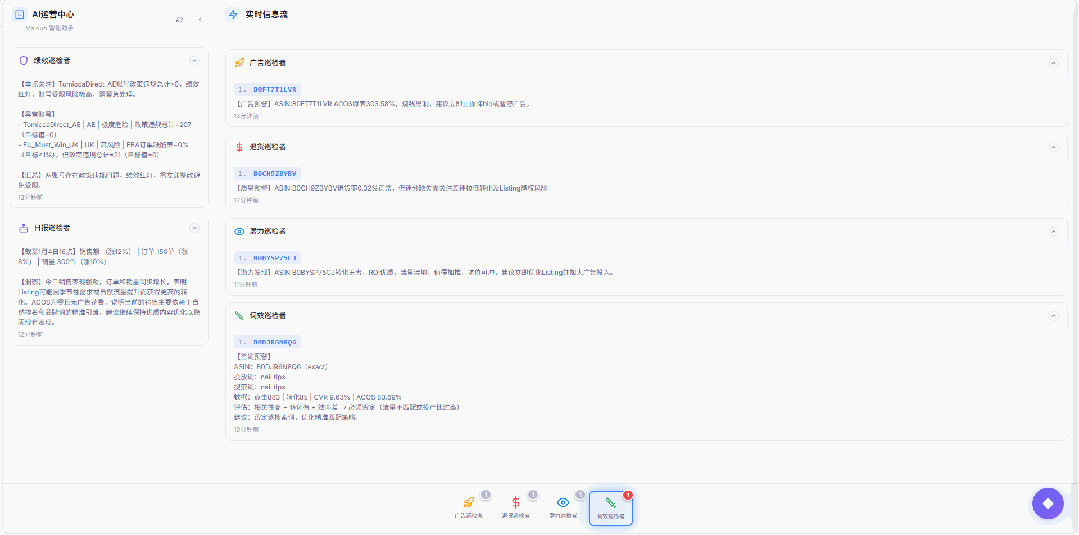
Task: Collapse the 退货巡检者 card
Action: pos(1052,147)
